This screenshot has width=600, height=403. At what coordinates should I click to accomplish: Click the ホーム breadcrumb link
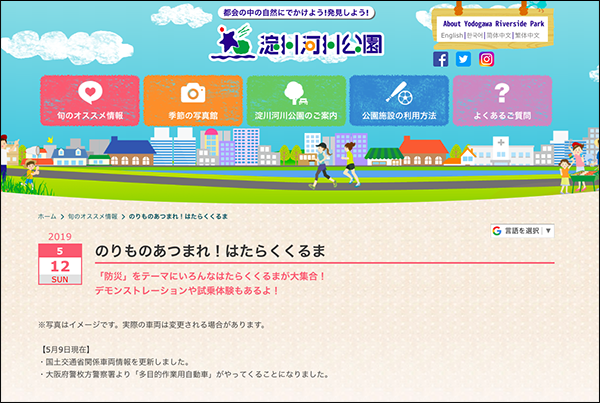47,216
